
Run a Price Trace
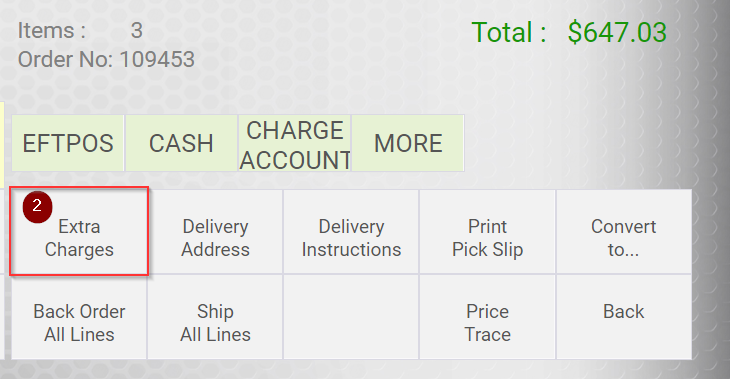(487, 317)
